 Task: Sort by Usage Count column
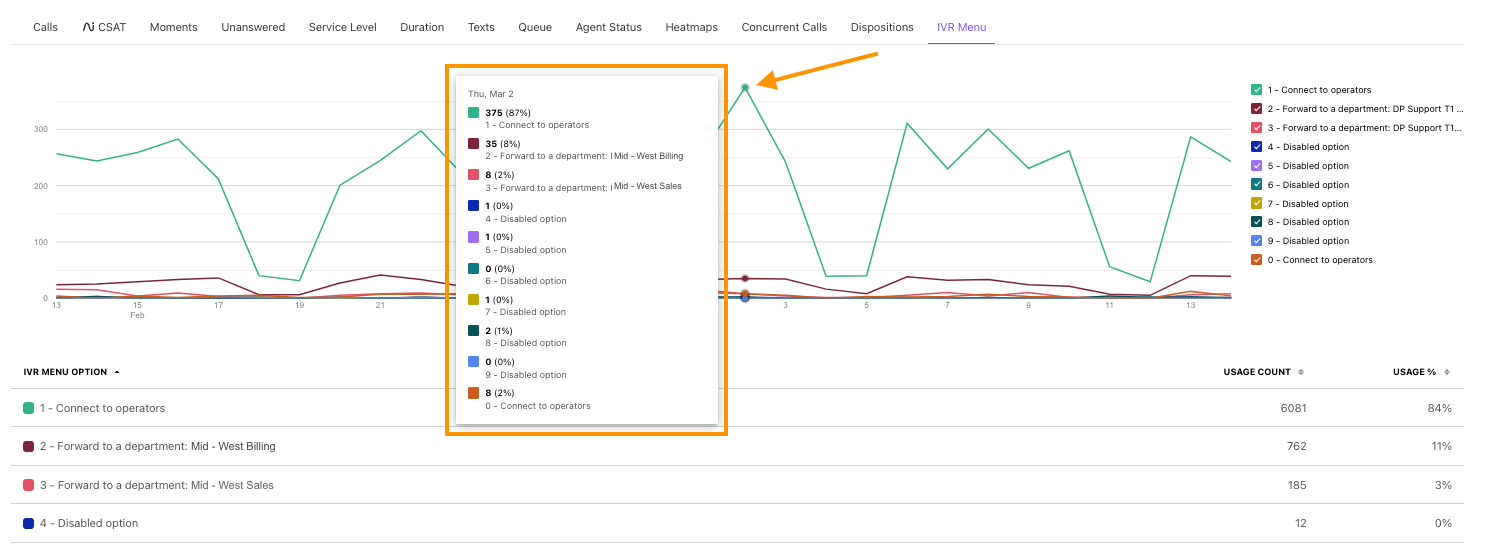tap(1263, 372)
